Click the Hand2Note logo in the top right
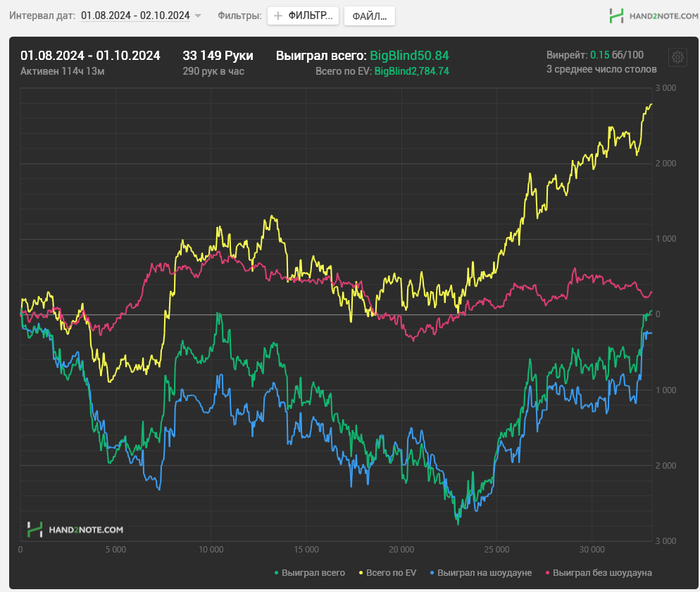 tap(654, 16)
